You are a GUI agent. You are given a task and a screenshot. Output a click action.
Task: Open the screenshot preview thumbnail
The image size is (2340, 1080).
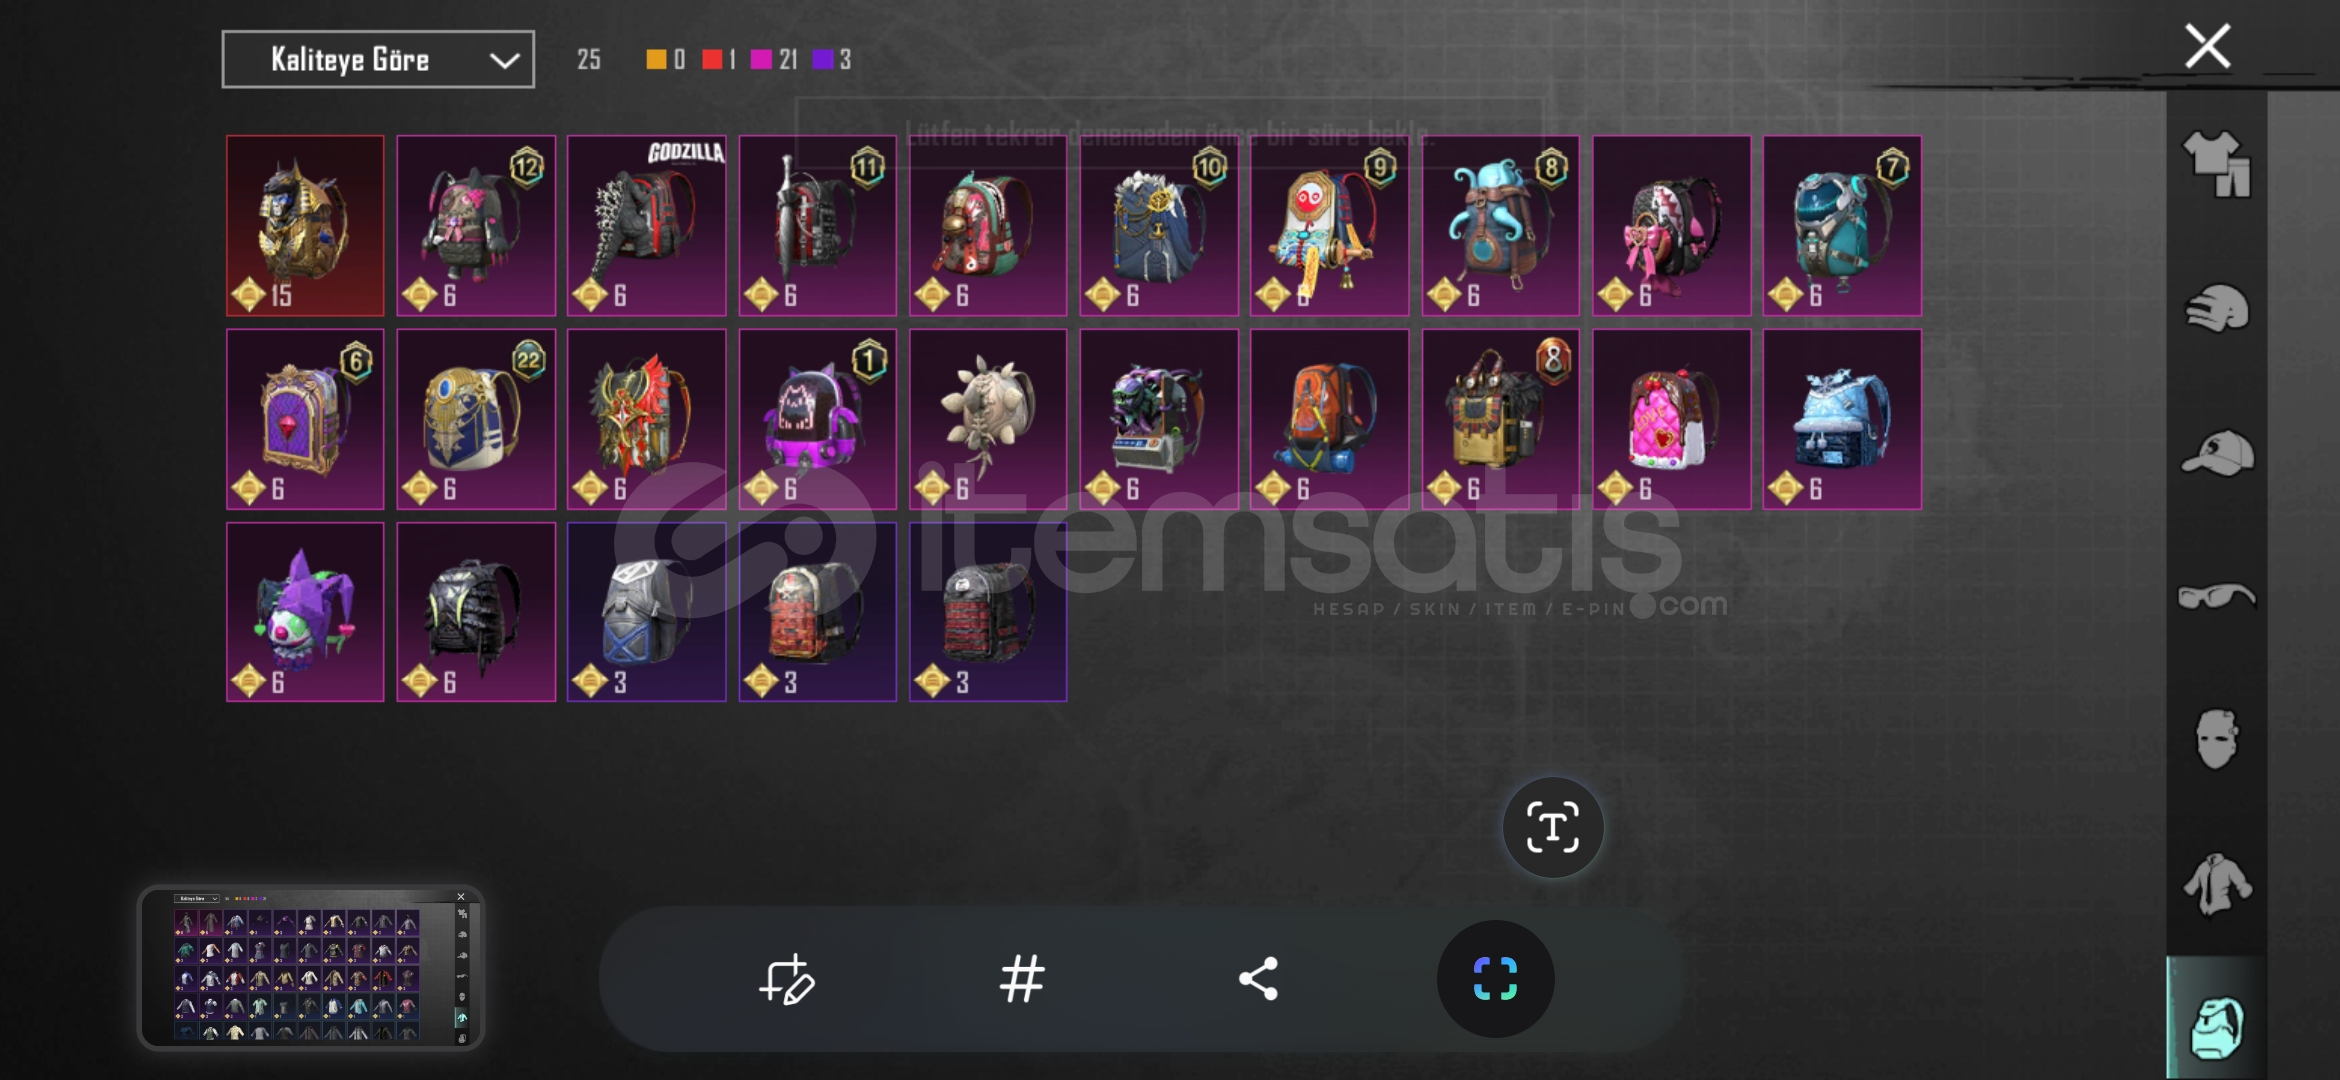[x=311, y=967]
